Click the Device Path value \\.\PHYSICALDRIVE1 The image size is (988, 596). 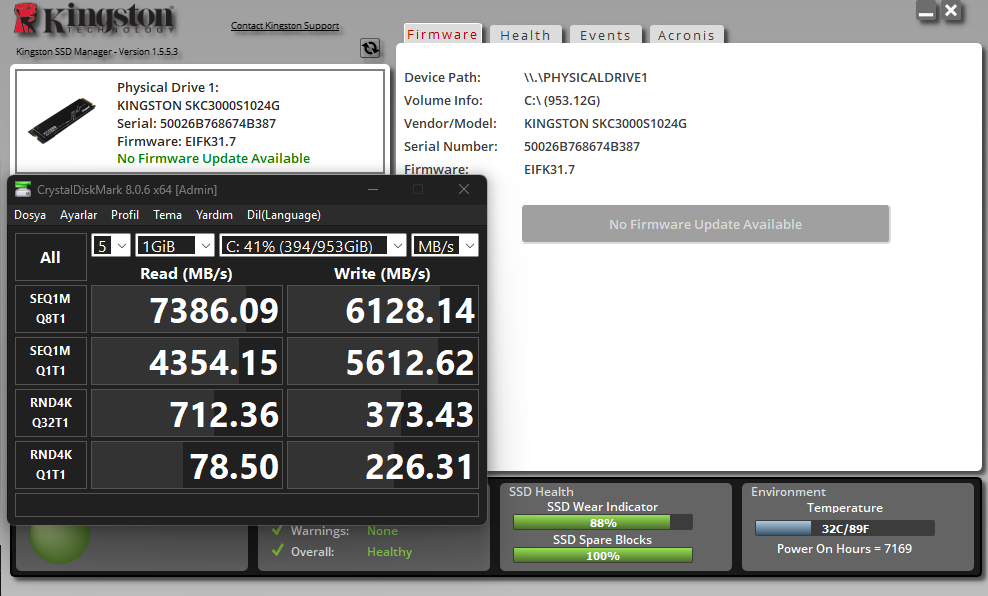(586, 77)
